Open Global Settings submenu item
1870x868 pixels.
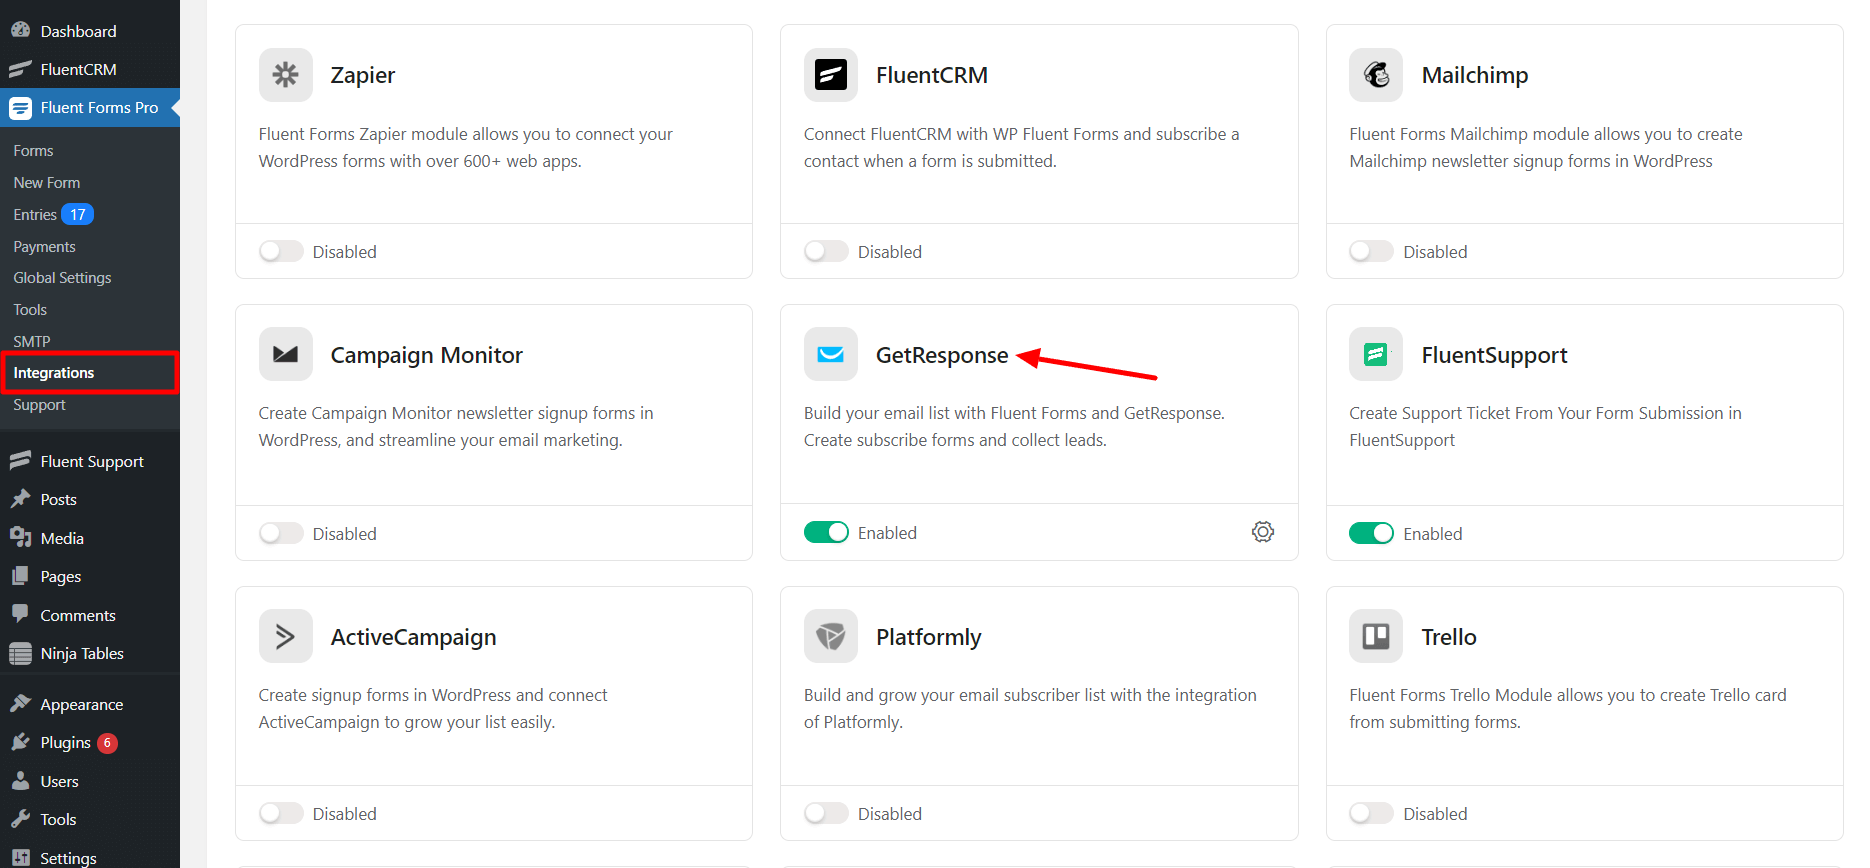point(62,278)
